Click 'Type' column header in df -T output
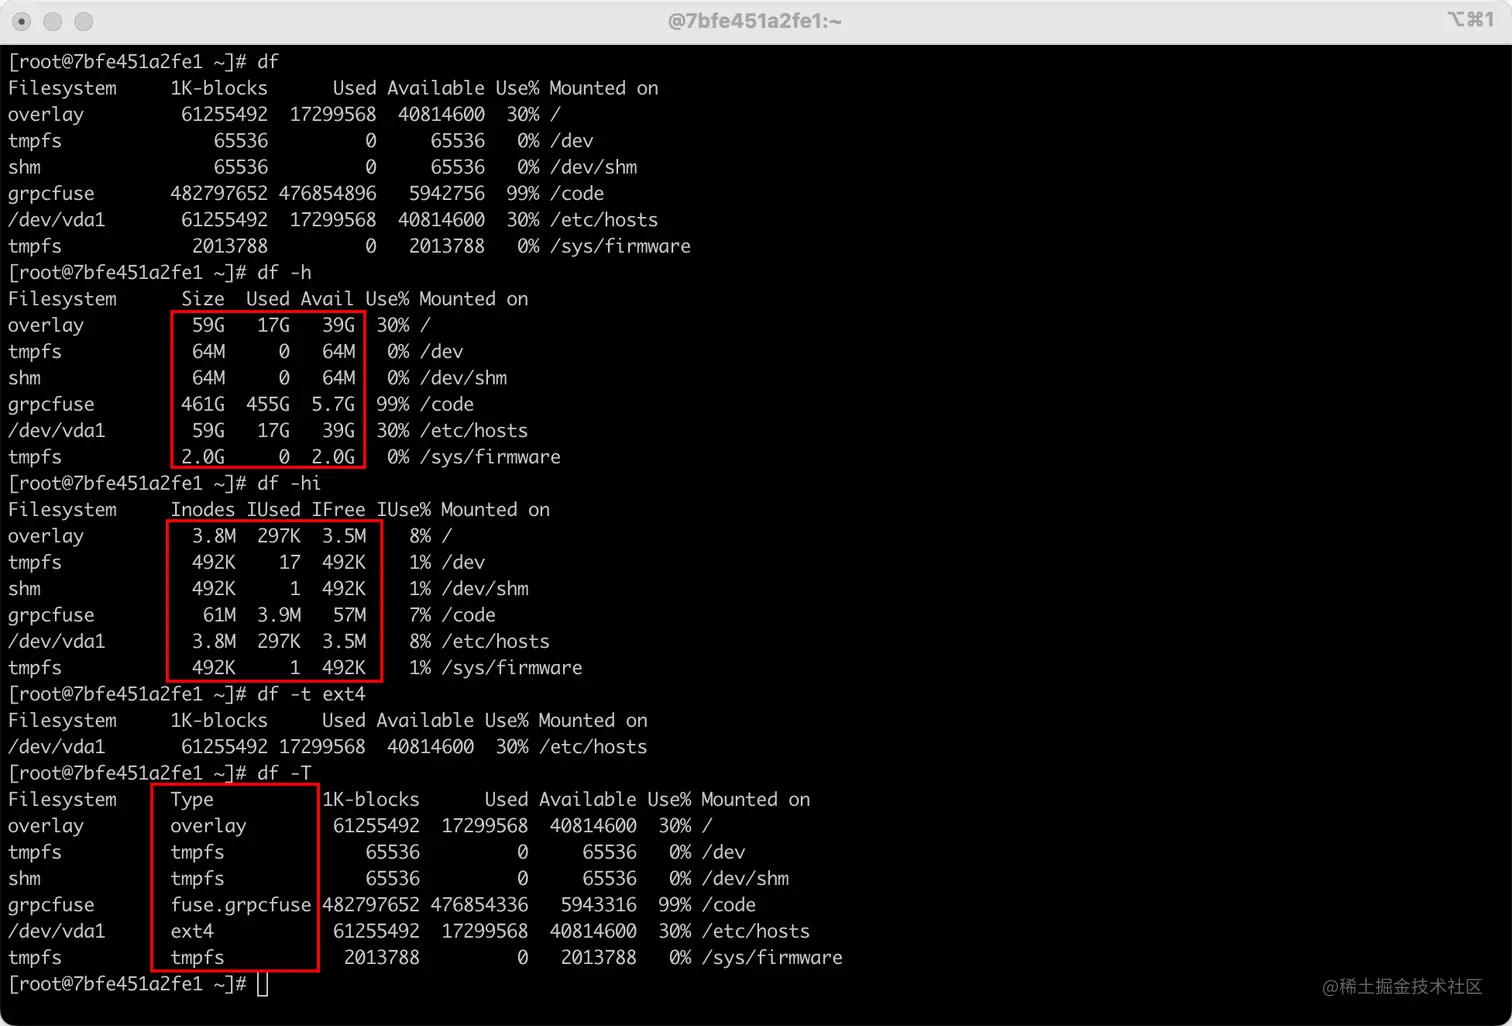 click(x=192, y=800)
